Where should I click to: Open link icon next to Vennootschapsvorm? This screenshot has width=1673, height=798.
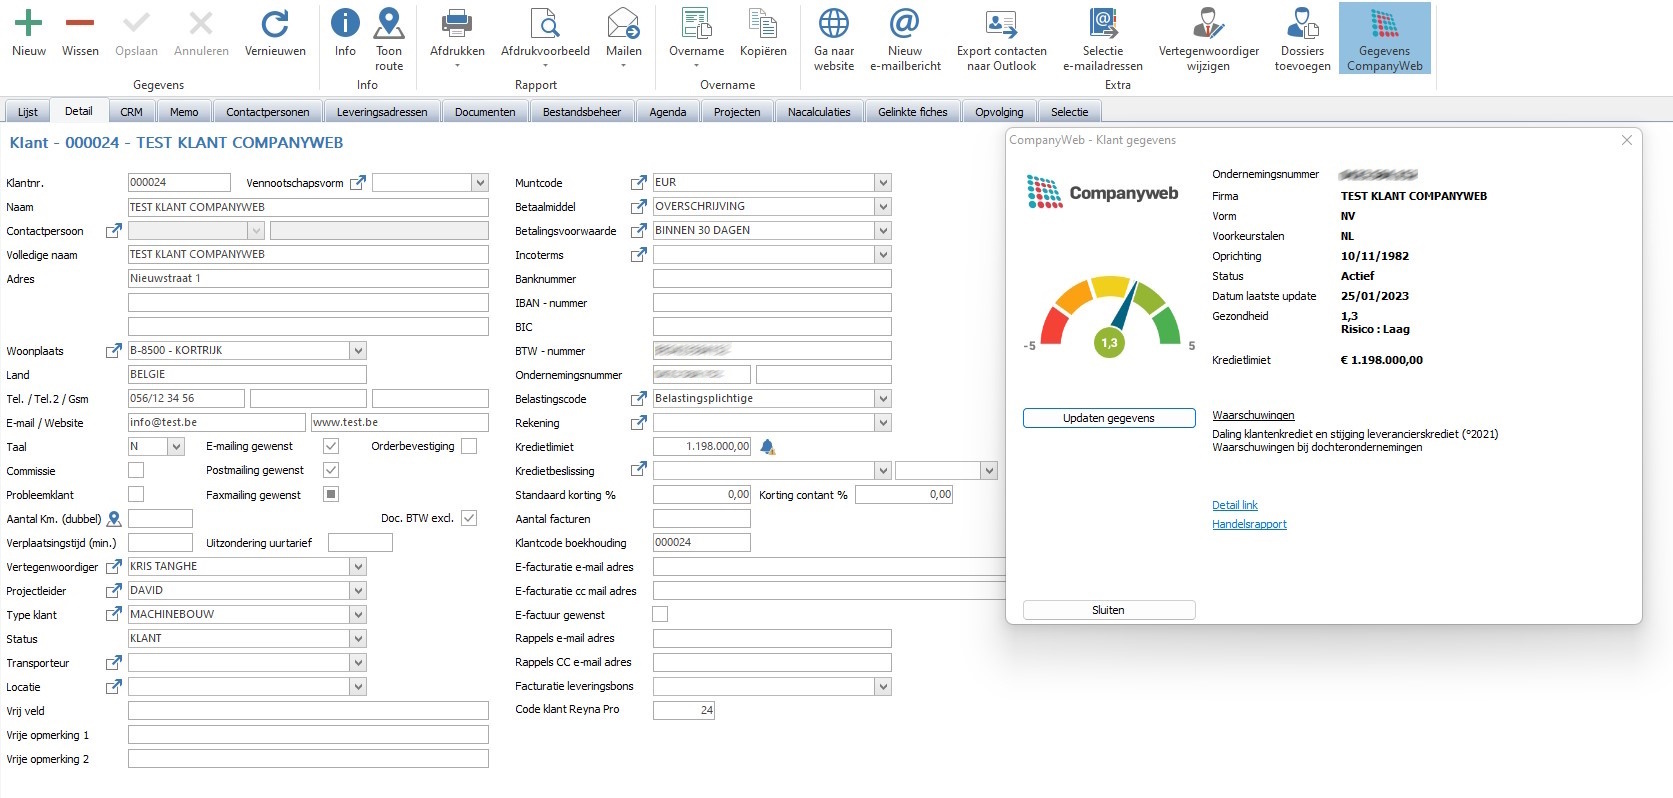pos(357,183)
